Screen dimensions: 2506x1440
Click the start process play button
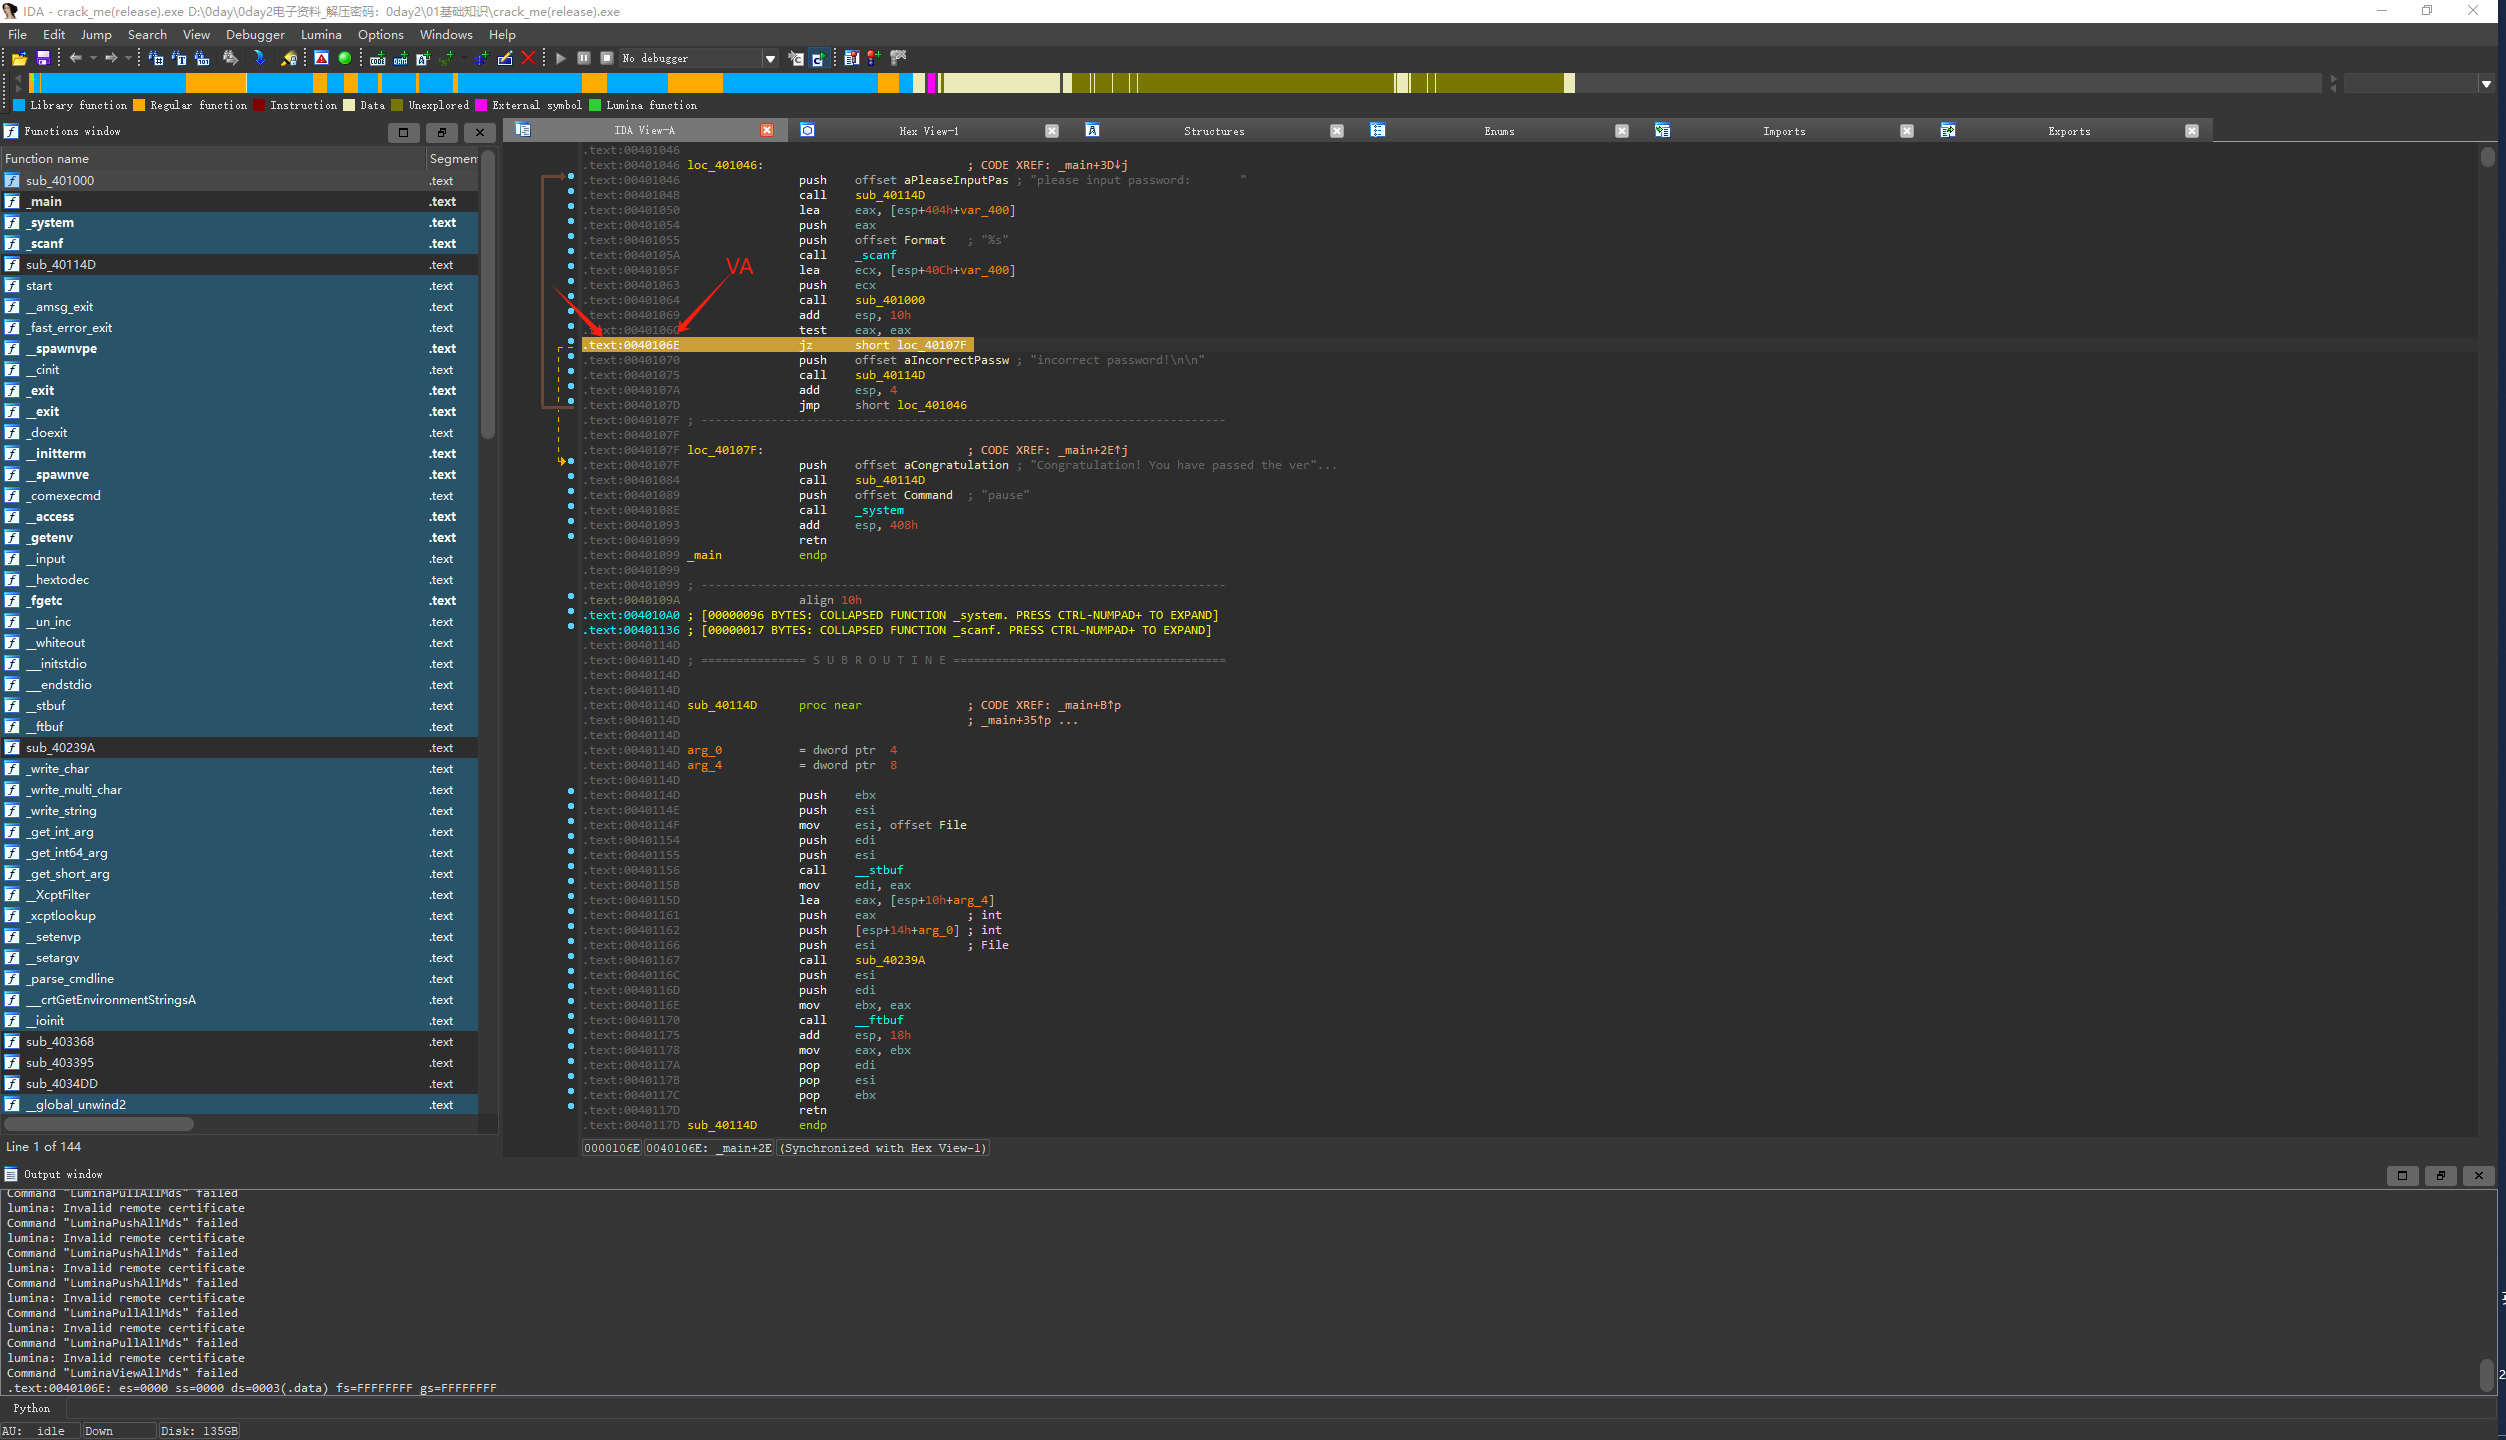coord(561,58)
